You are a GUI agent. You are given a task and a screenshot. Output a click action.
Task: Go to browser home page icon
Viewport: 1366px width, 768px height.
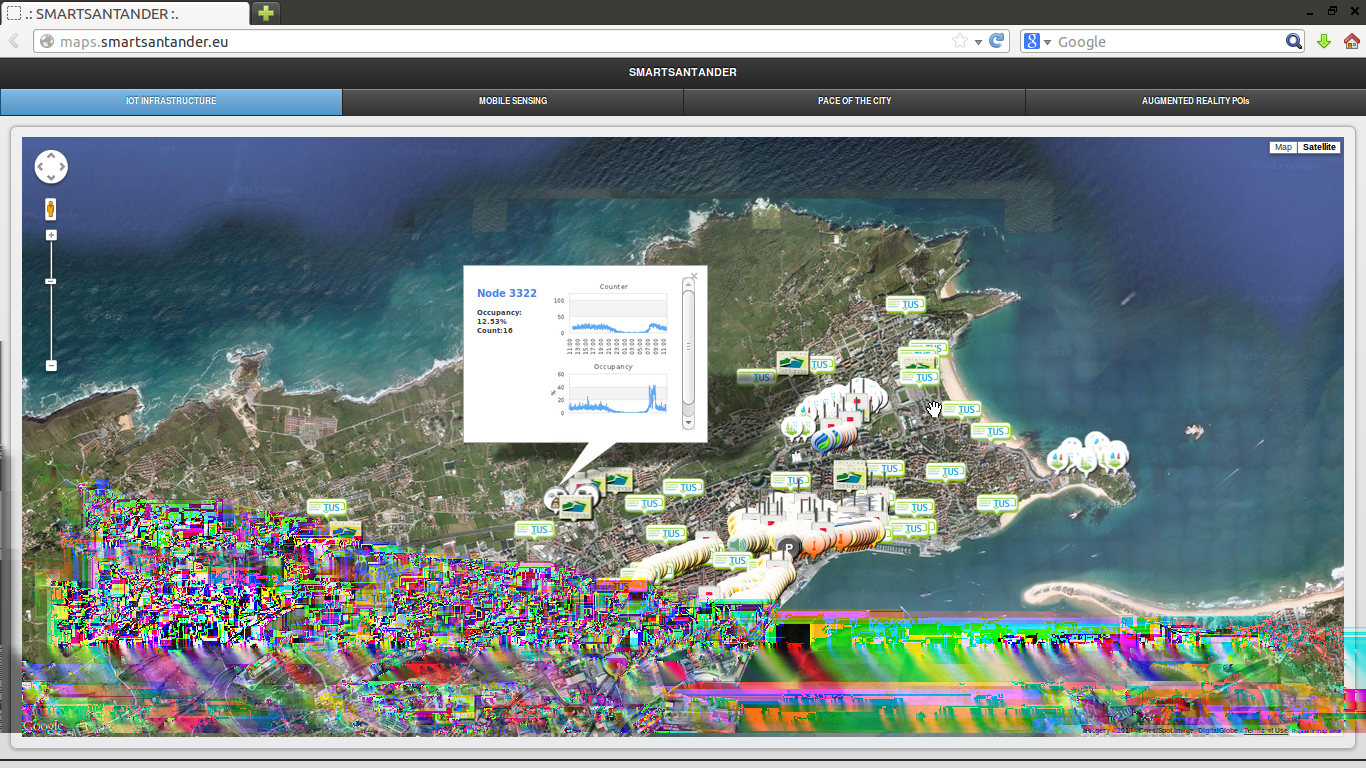pyautogui.click(x=1352, y=41)
